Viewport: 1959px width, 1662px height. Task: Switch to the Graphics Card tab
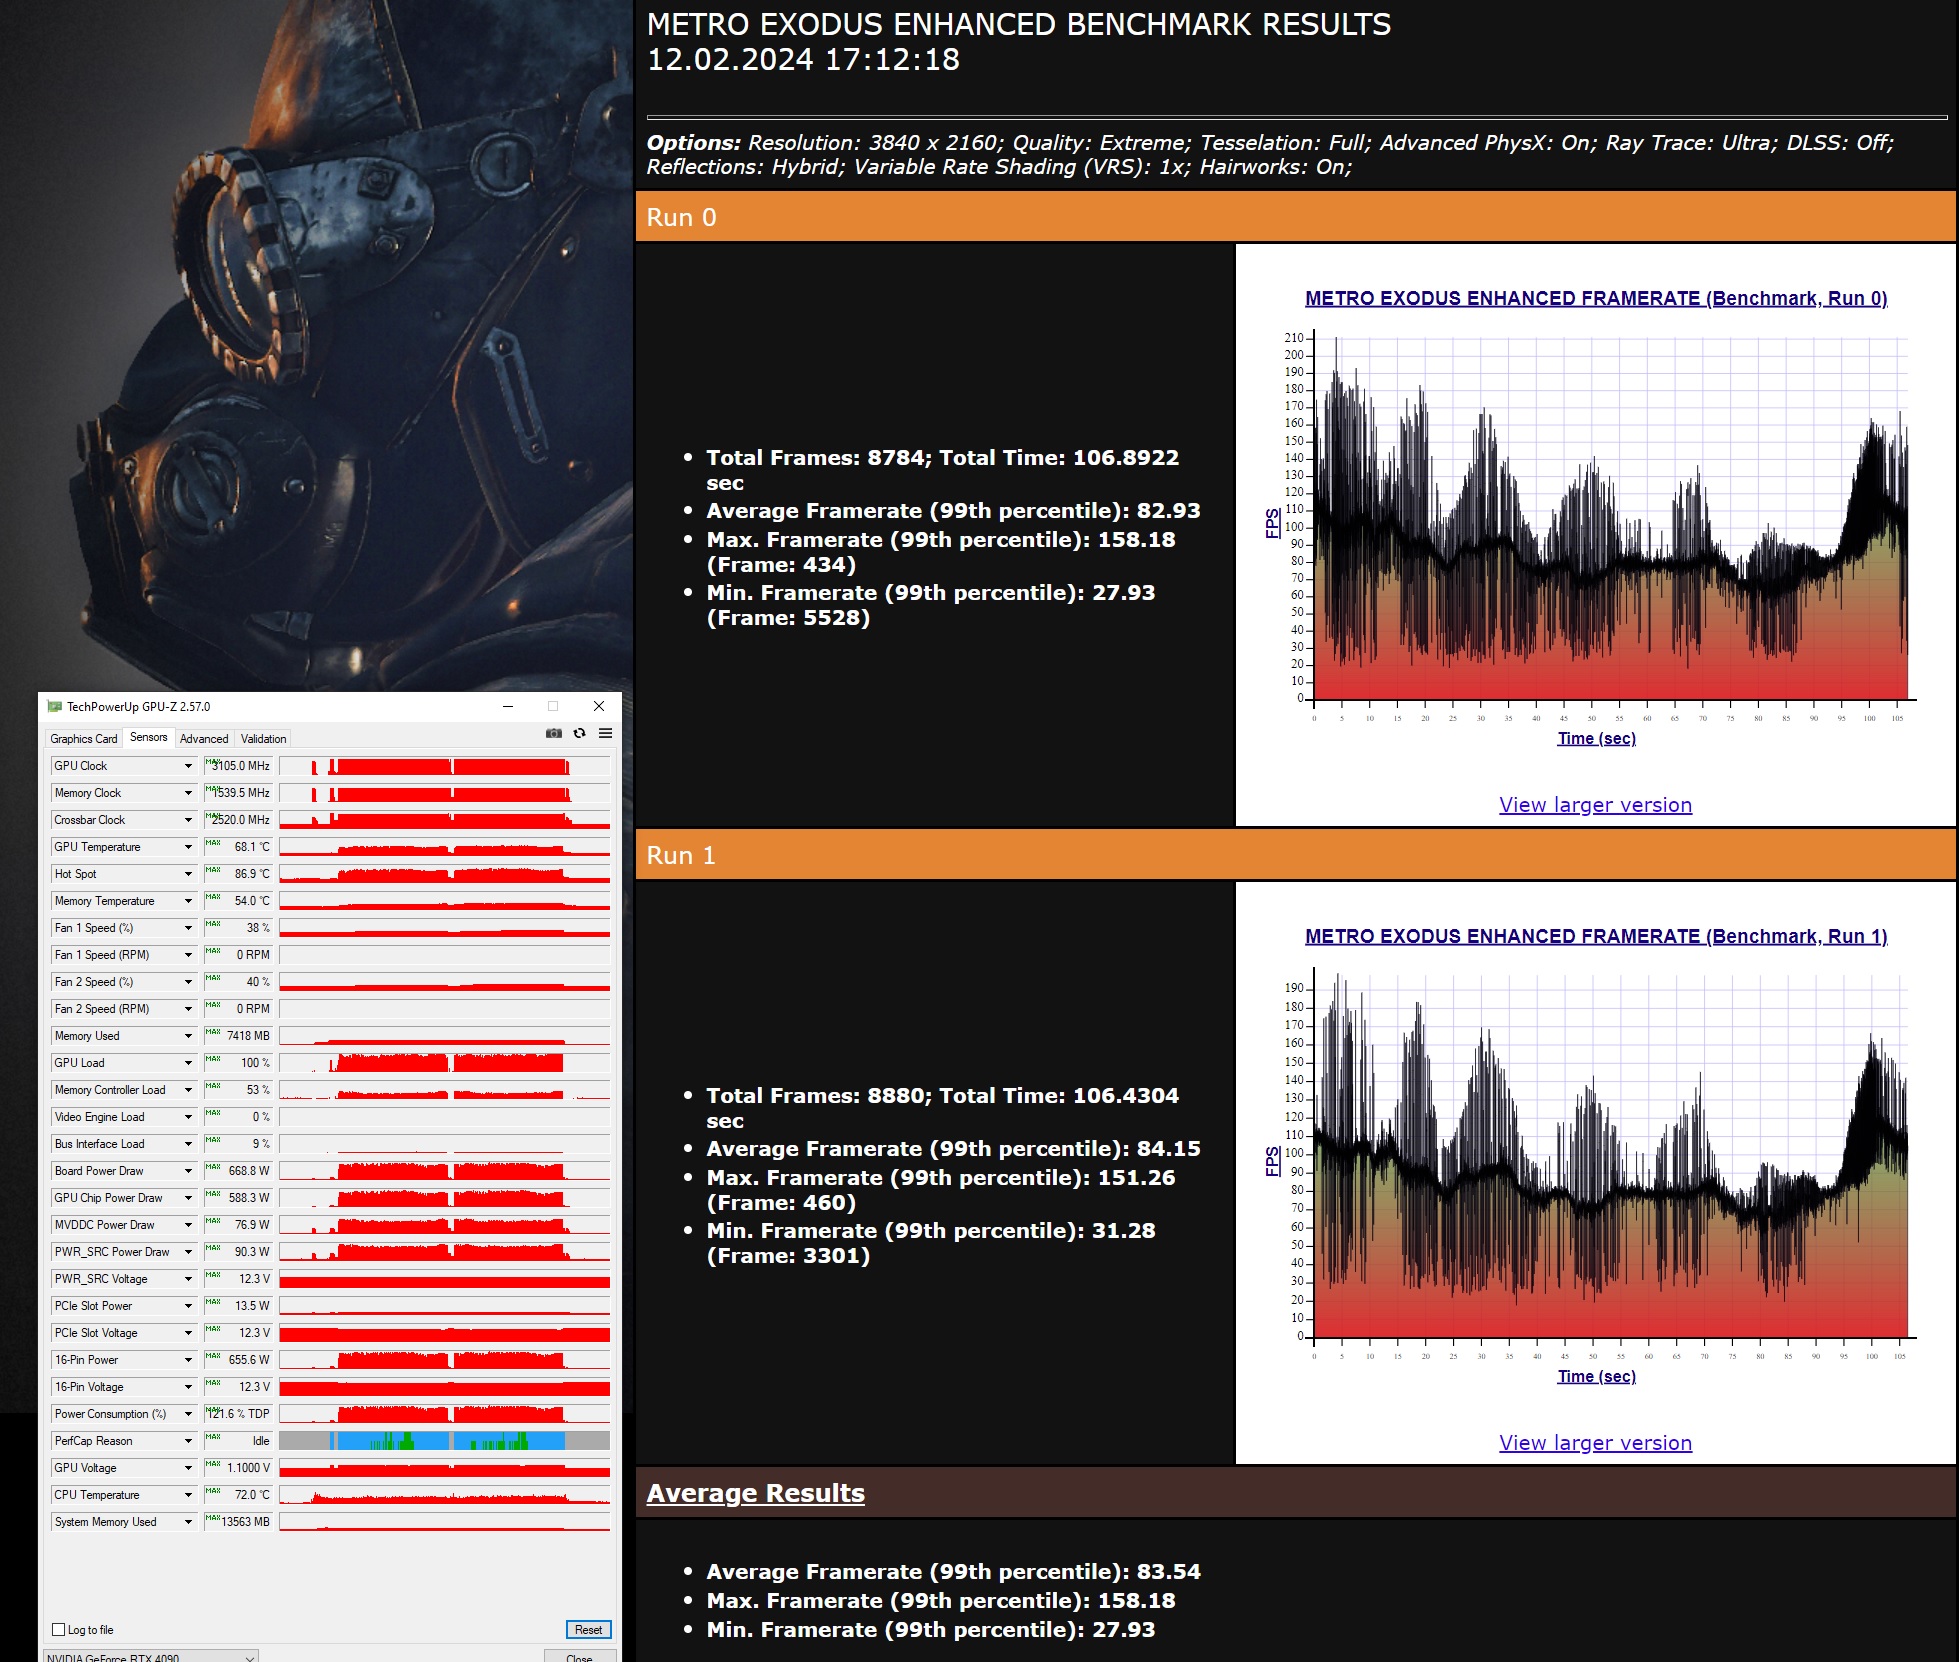point(84,739)
